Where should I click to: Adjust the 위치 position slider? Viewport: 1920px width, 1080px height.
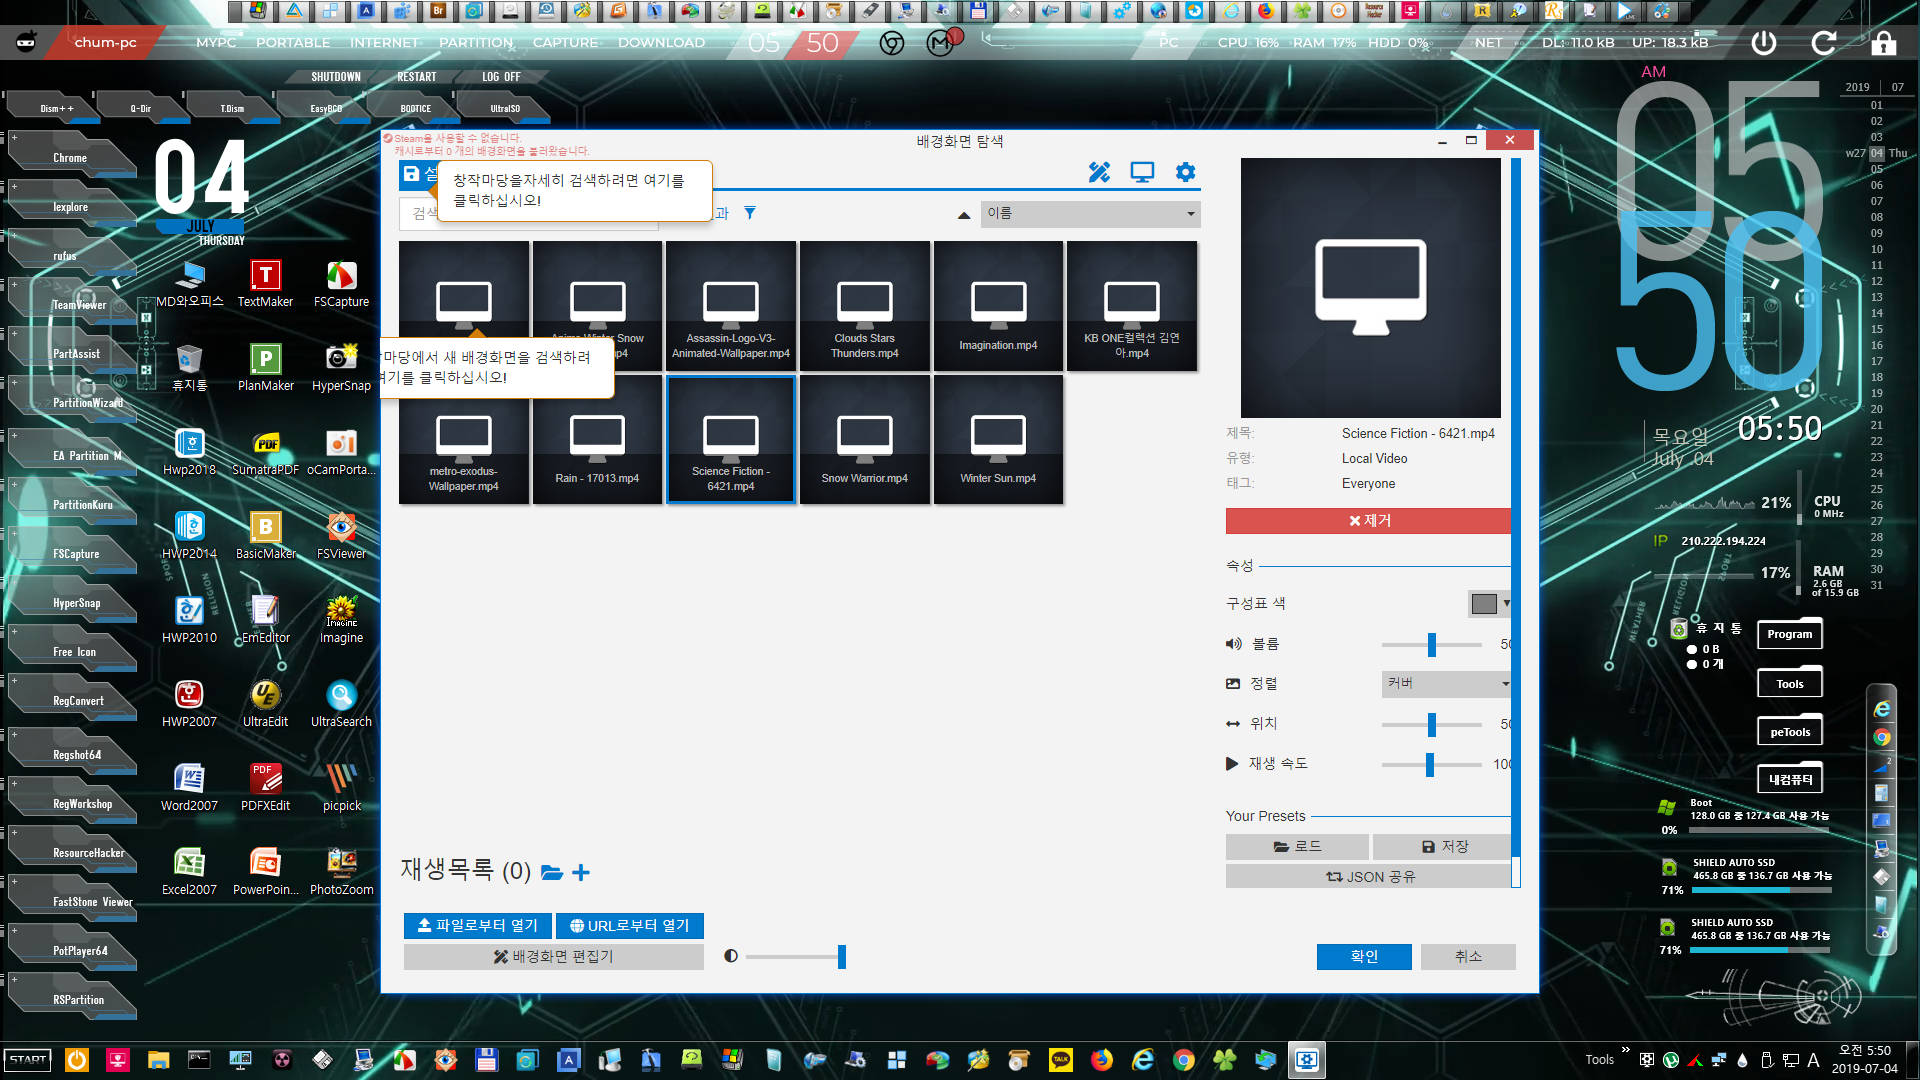[x=1432, y=724]
